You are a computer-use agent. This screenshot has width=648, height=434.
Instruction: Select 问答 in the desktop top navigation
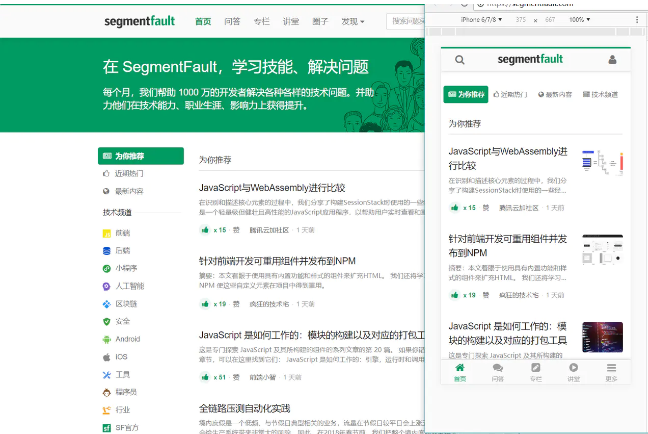232,21
